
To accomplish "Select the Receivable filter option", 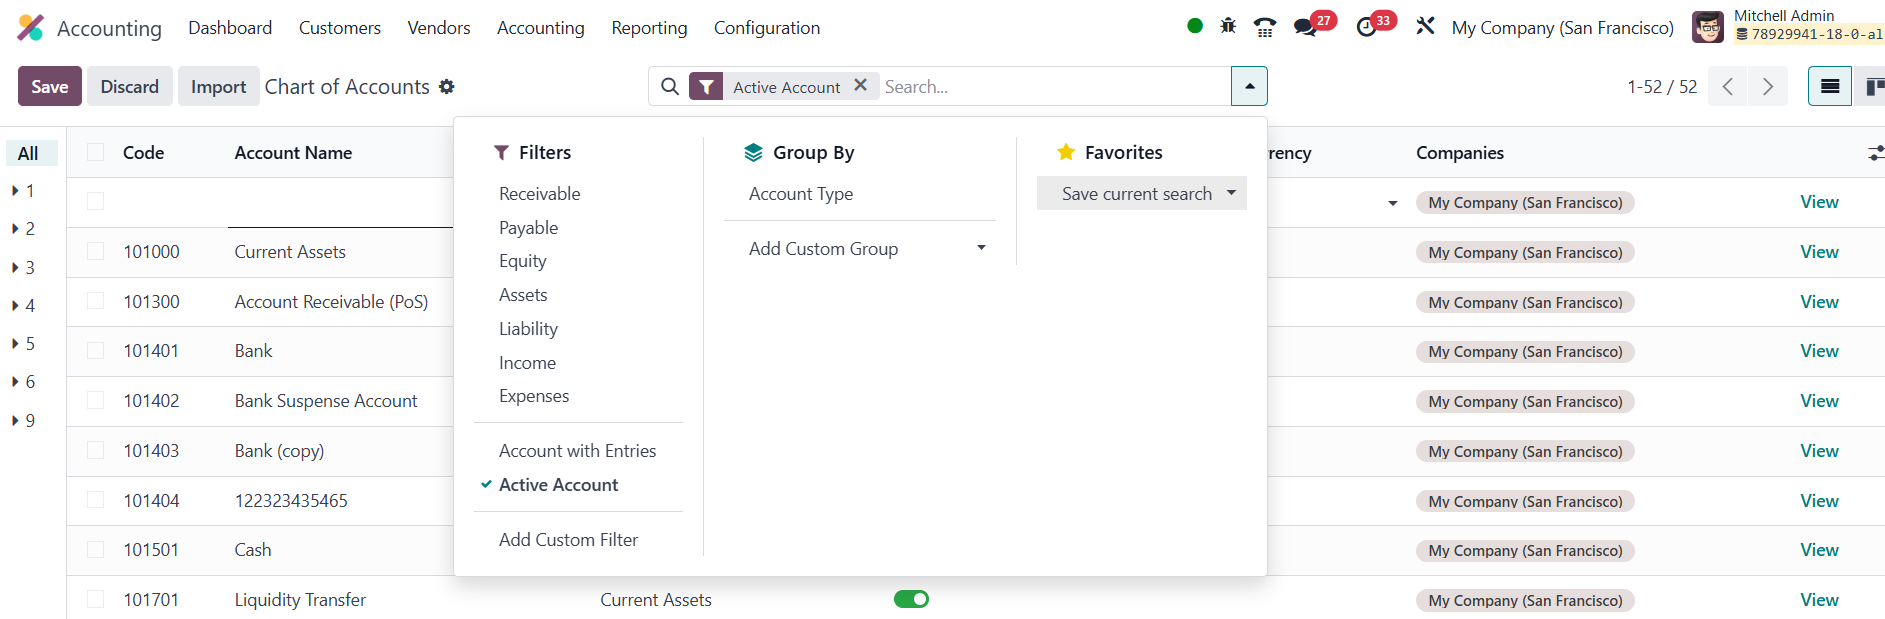I will pyautogui.click(x=539, y=194).
